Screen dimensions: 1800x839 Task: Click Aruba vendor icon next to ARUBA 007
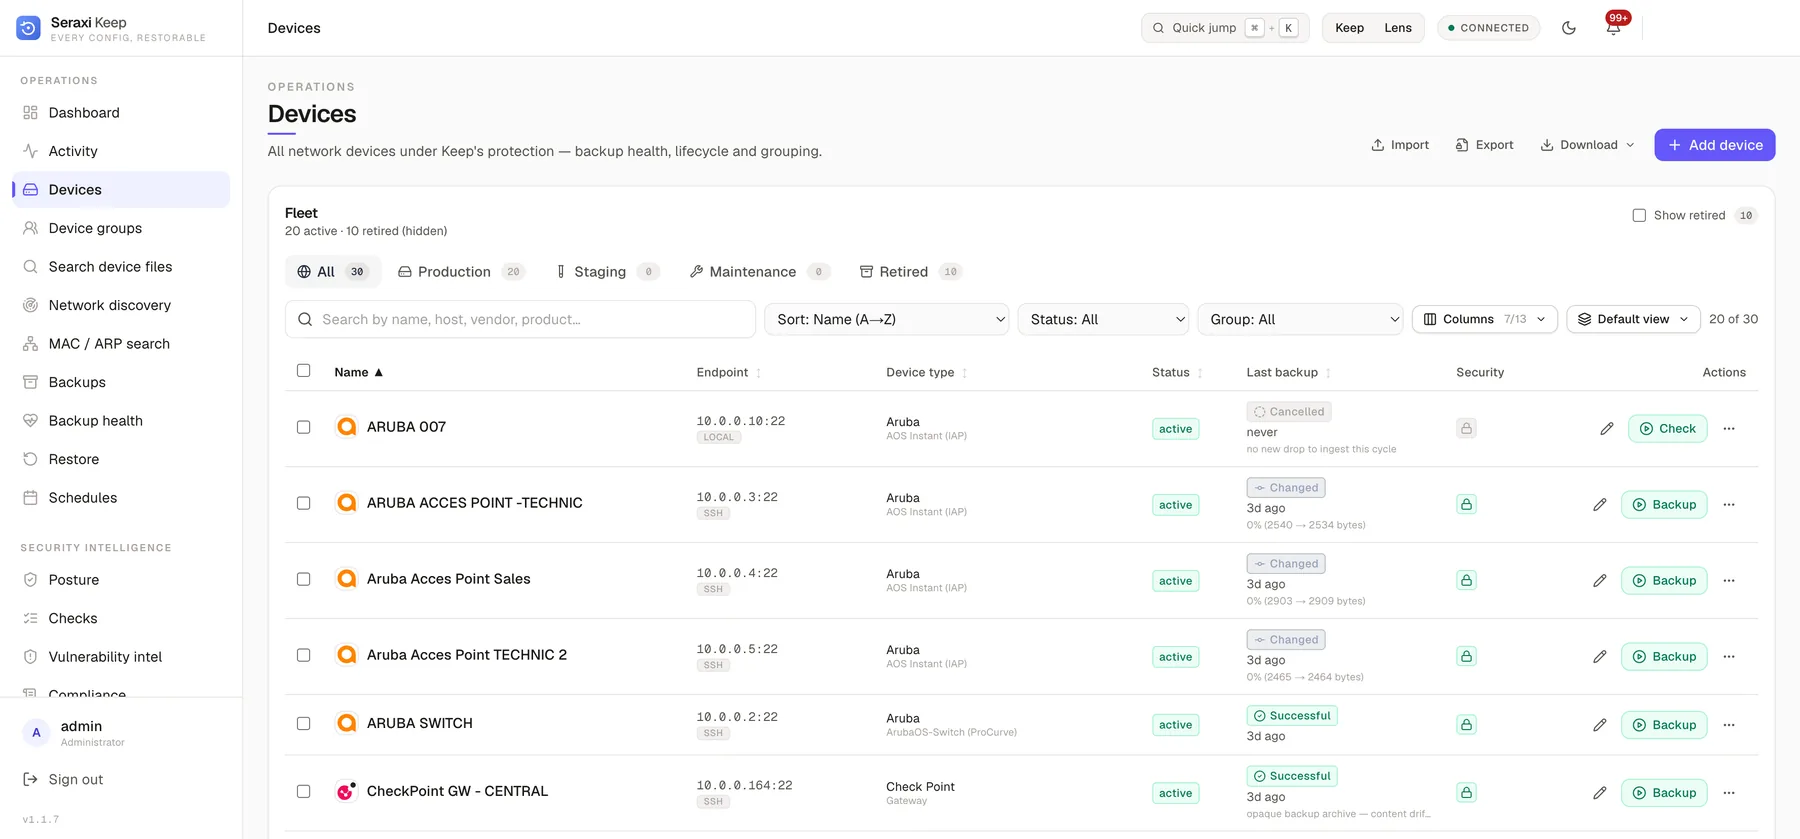point(347,427)
